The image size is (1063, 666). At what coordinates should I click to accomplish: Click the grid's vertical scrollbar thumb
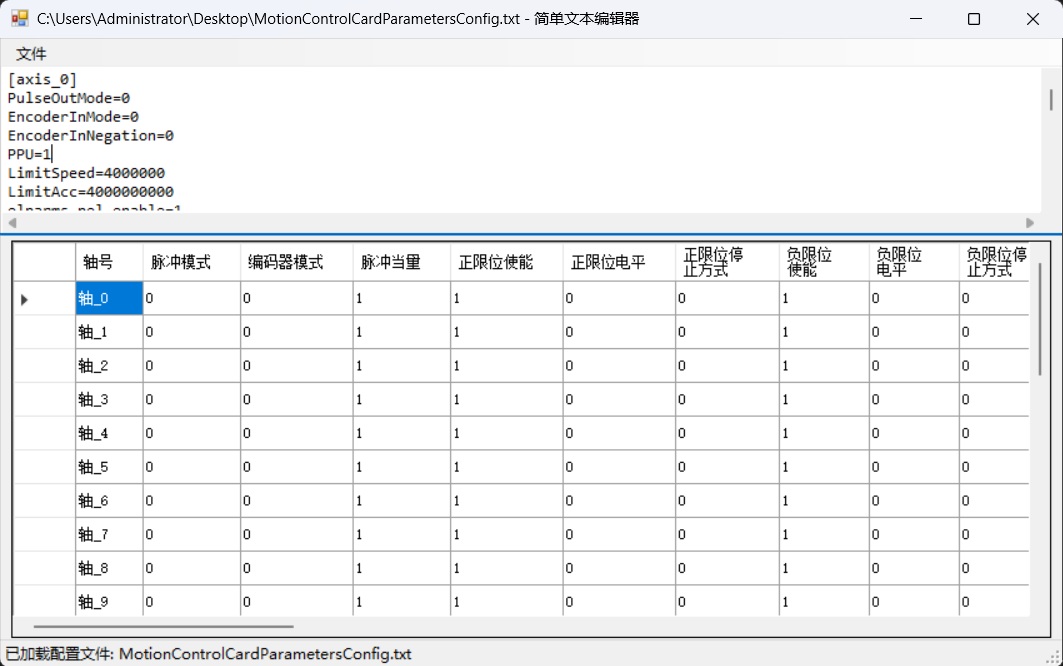coord(1039,320)
